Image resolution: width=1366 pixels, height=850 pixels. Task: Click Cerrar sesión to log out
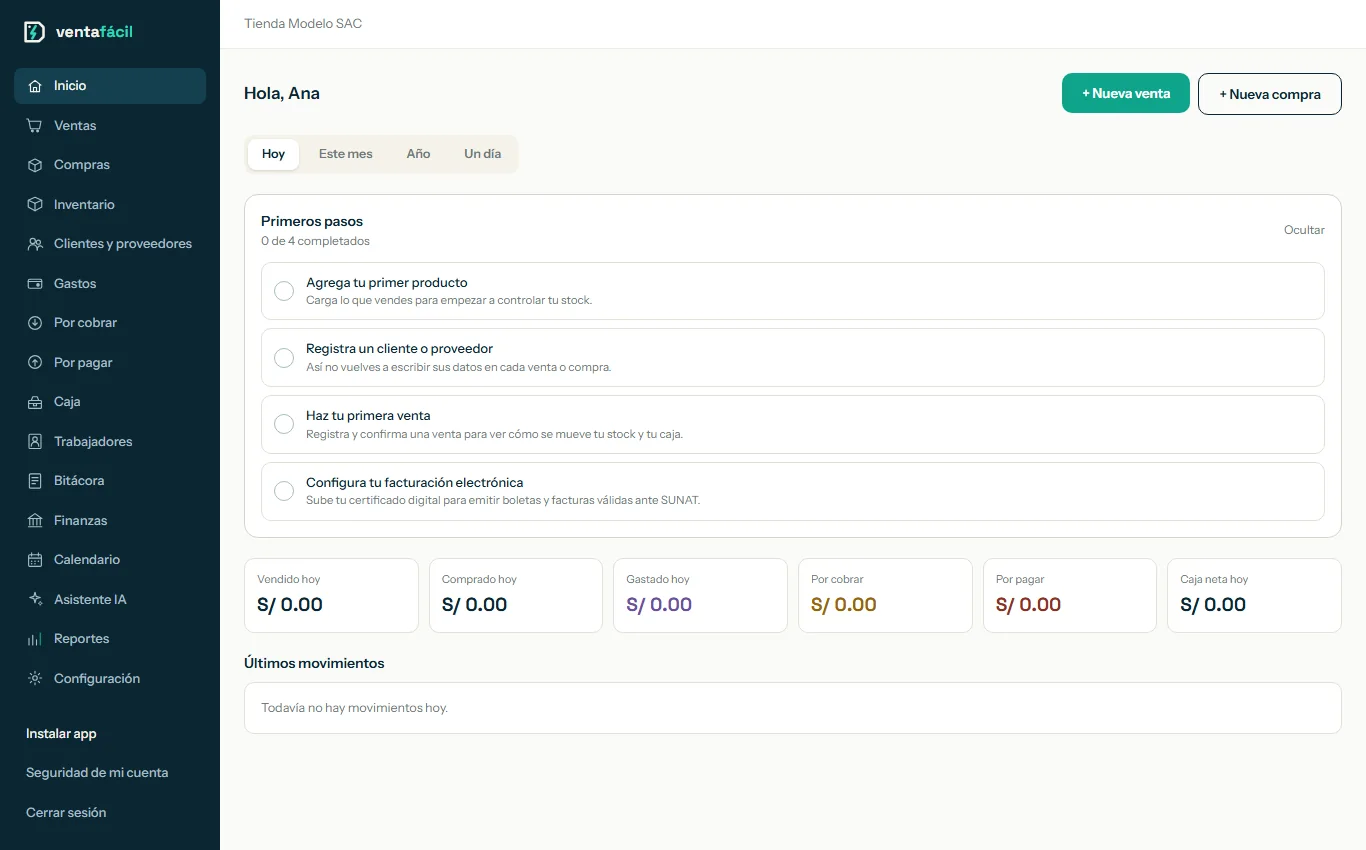click(x=66, y=813)
